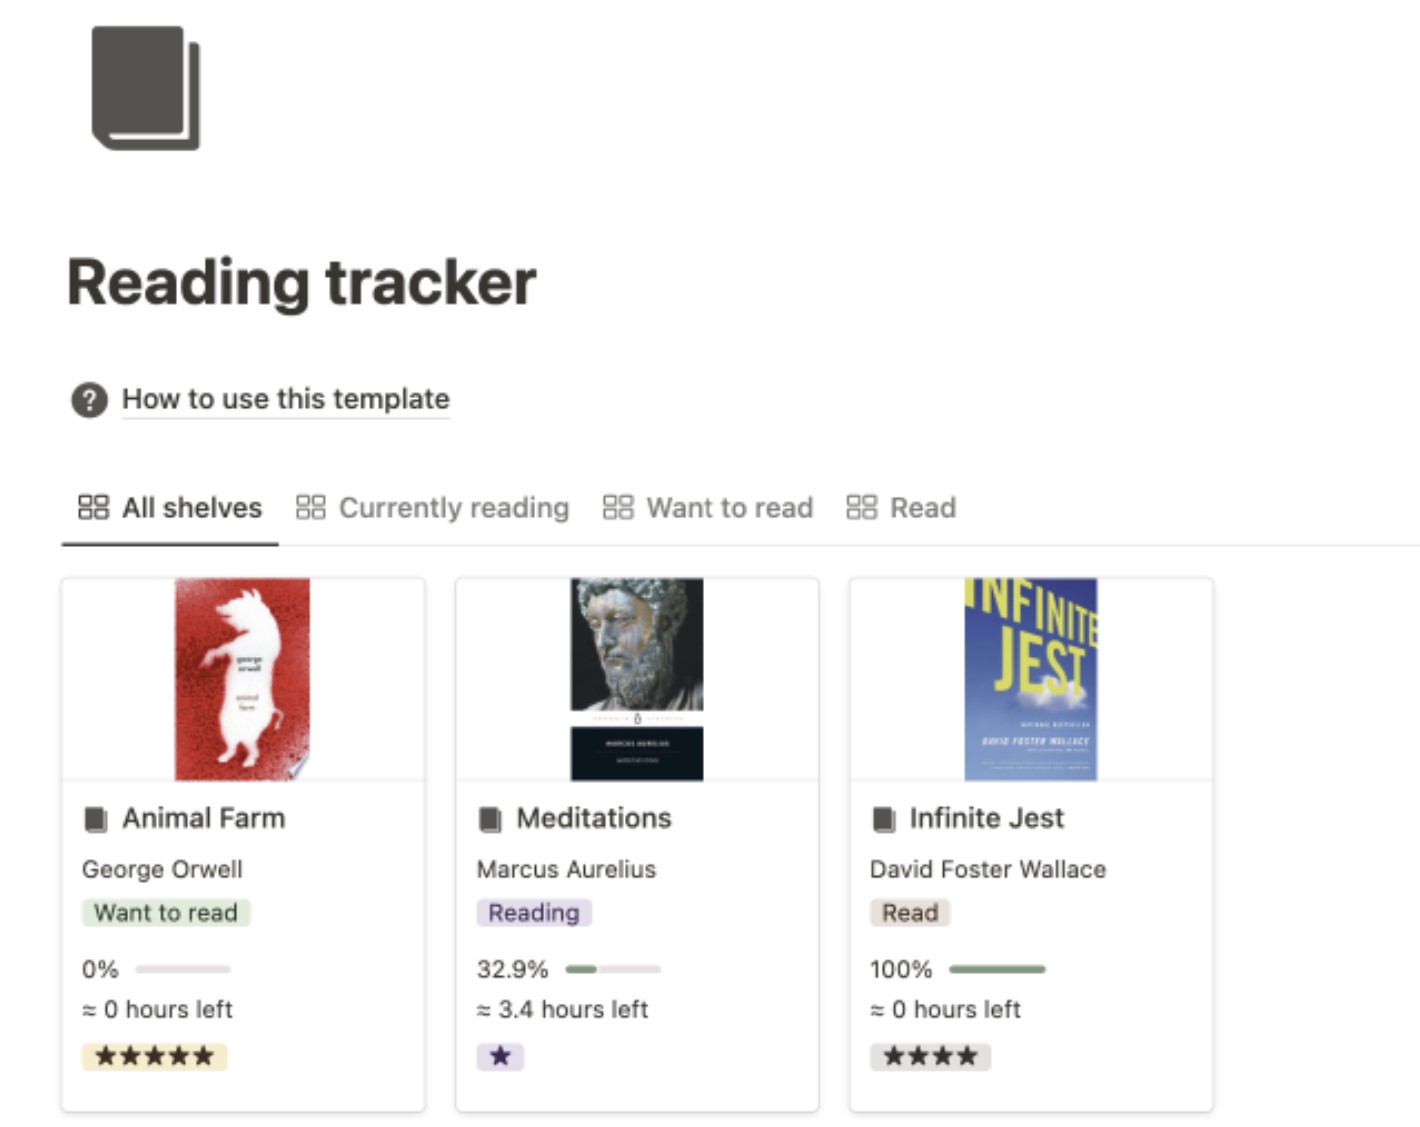Select the All shelves view
The image size is (1420, 1127).
pyautogui.click(x=190, y=507)
